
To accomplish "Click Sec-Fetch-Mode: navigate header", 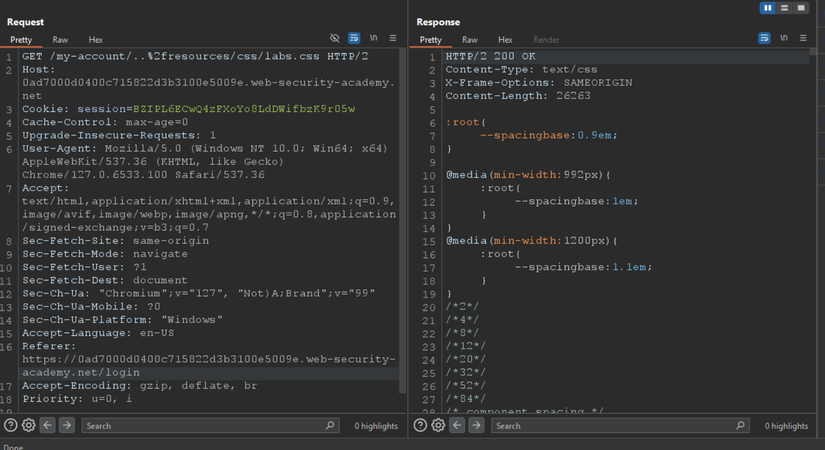I will pos(105,254).
